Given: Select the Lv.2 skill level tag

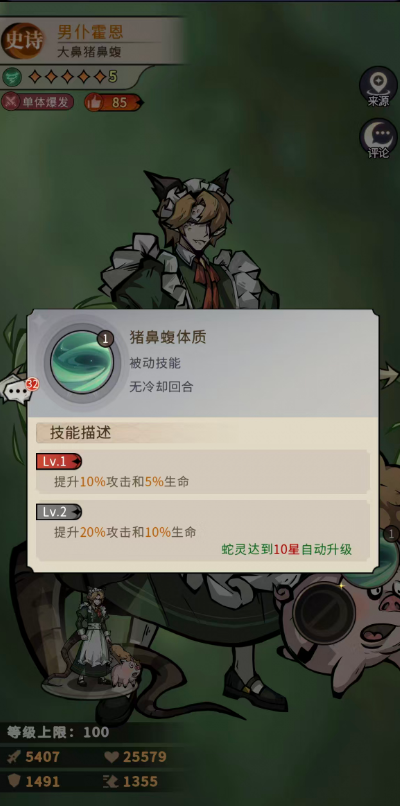Looking at the screenshot, I should coord(59,511).
